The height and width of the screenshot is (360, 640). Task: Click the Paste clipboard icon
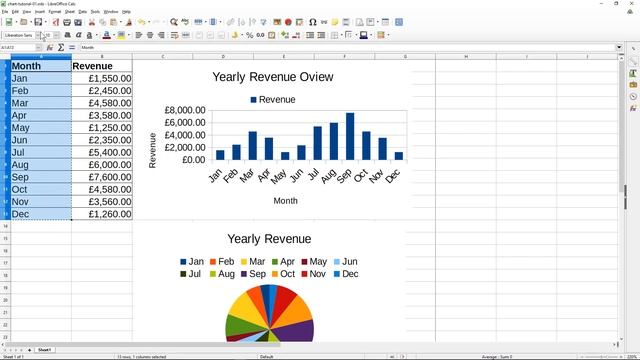114,22
